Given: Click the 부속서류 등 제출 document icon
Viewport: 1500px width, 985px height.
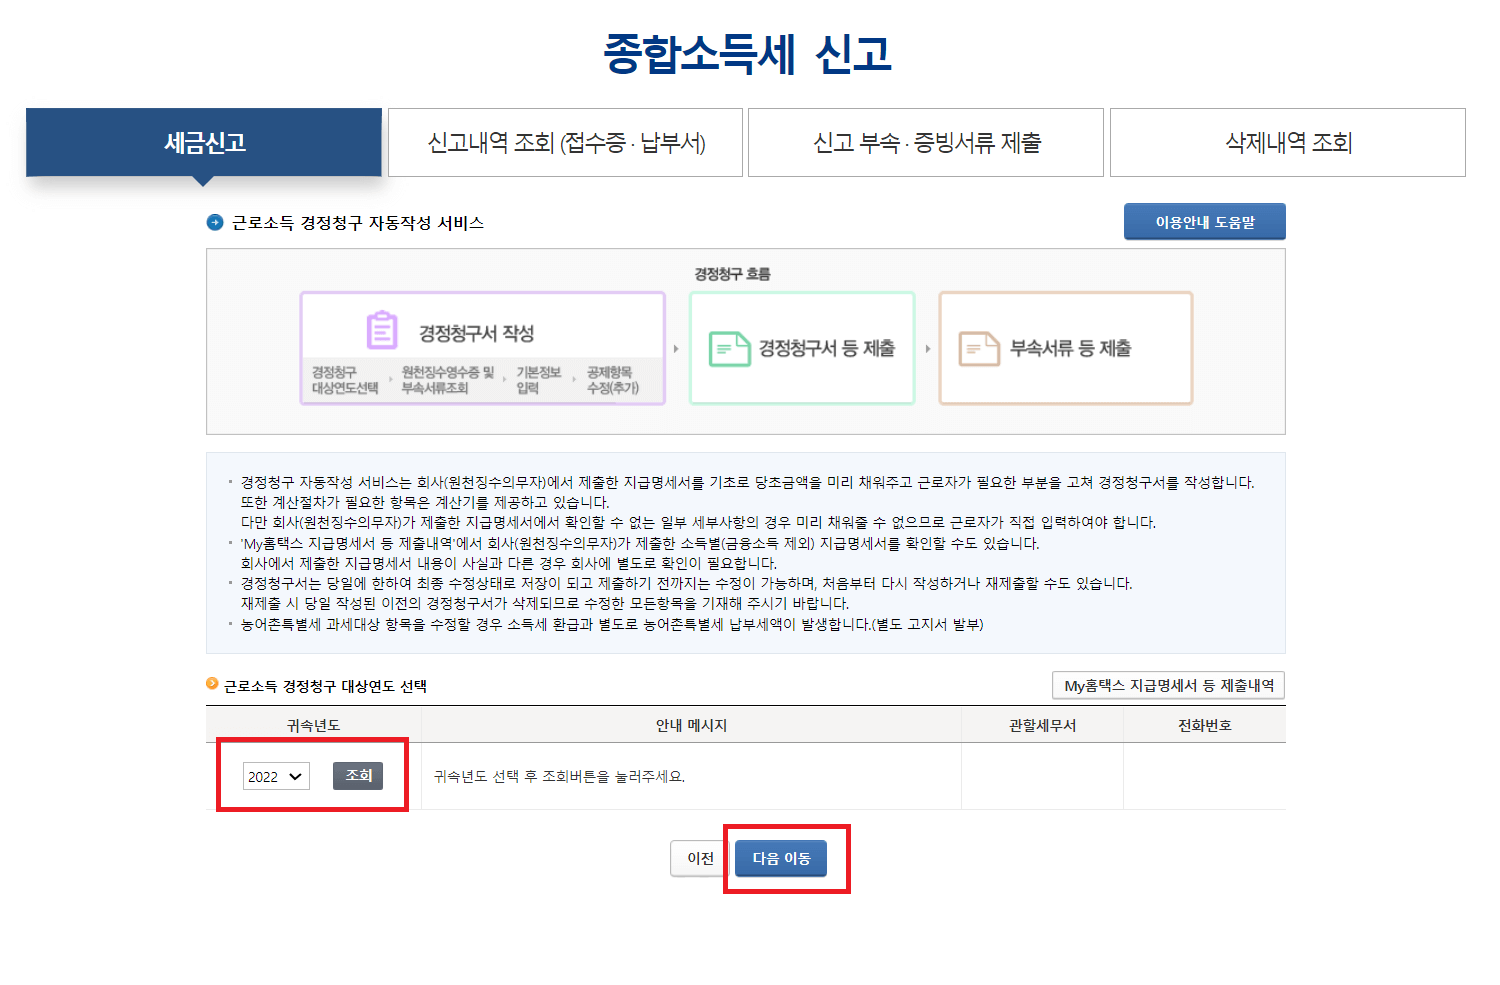Looking at the screenshot, I should tap(979, 349).
